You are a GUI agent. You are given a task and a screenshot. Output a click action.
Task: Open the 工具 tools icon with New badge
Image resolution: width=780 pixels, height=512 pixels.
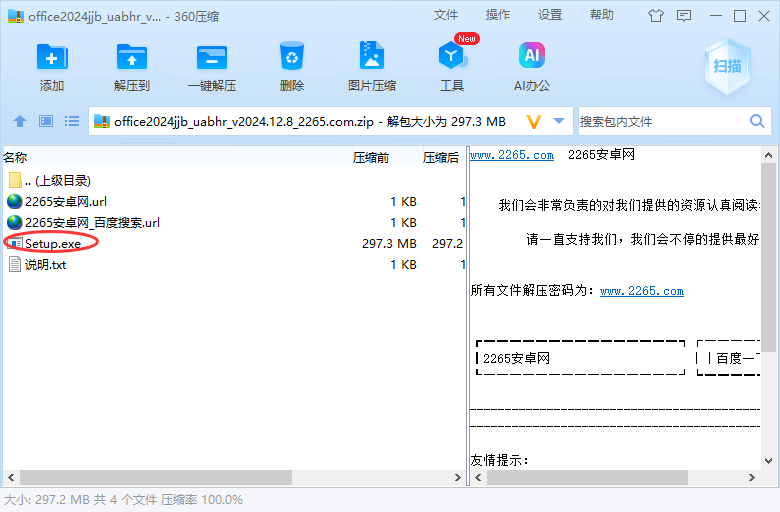click(x=452, y=55)
